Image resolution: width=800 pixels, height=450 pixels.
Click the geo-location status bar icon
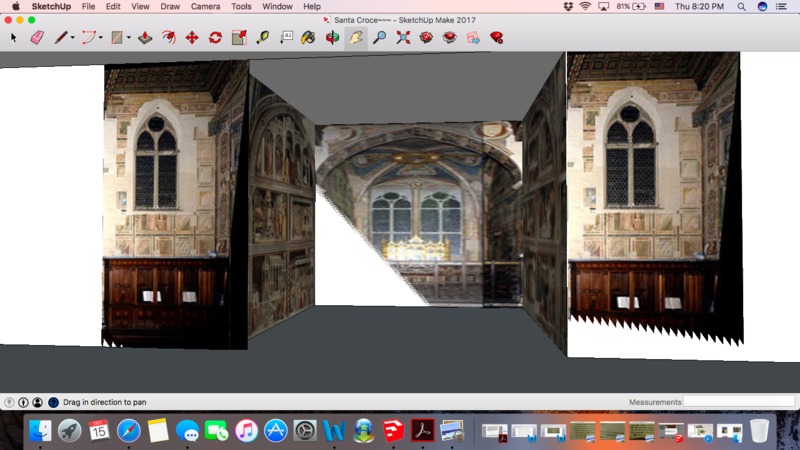(9, 402)
